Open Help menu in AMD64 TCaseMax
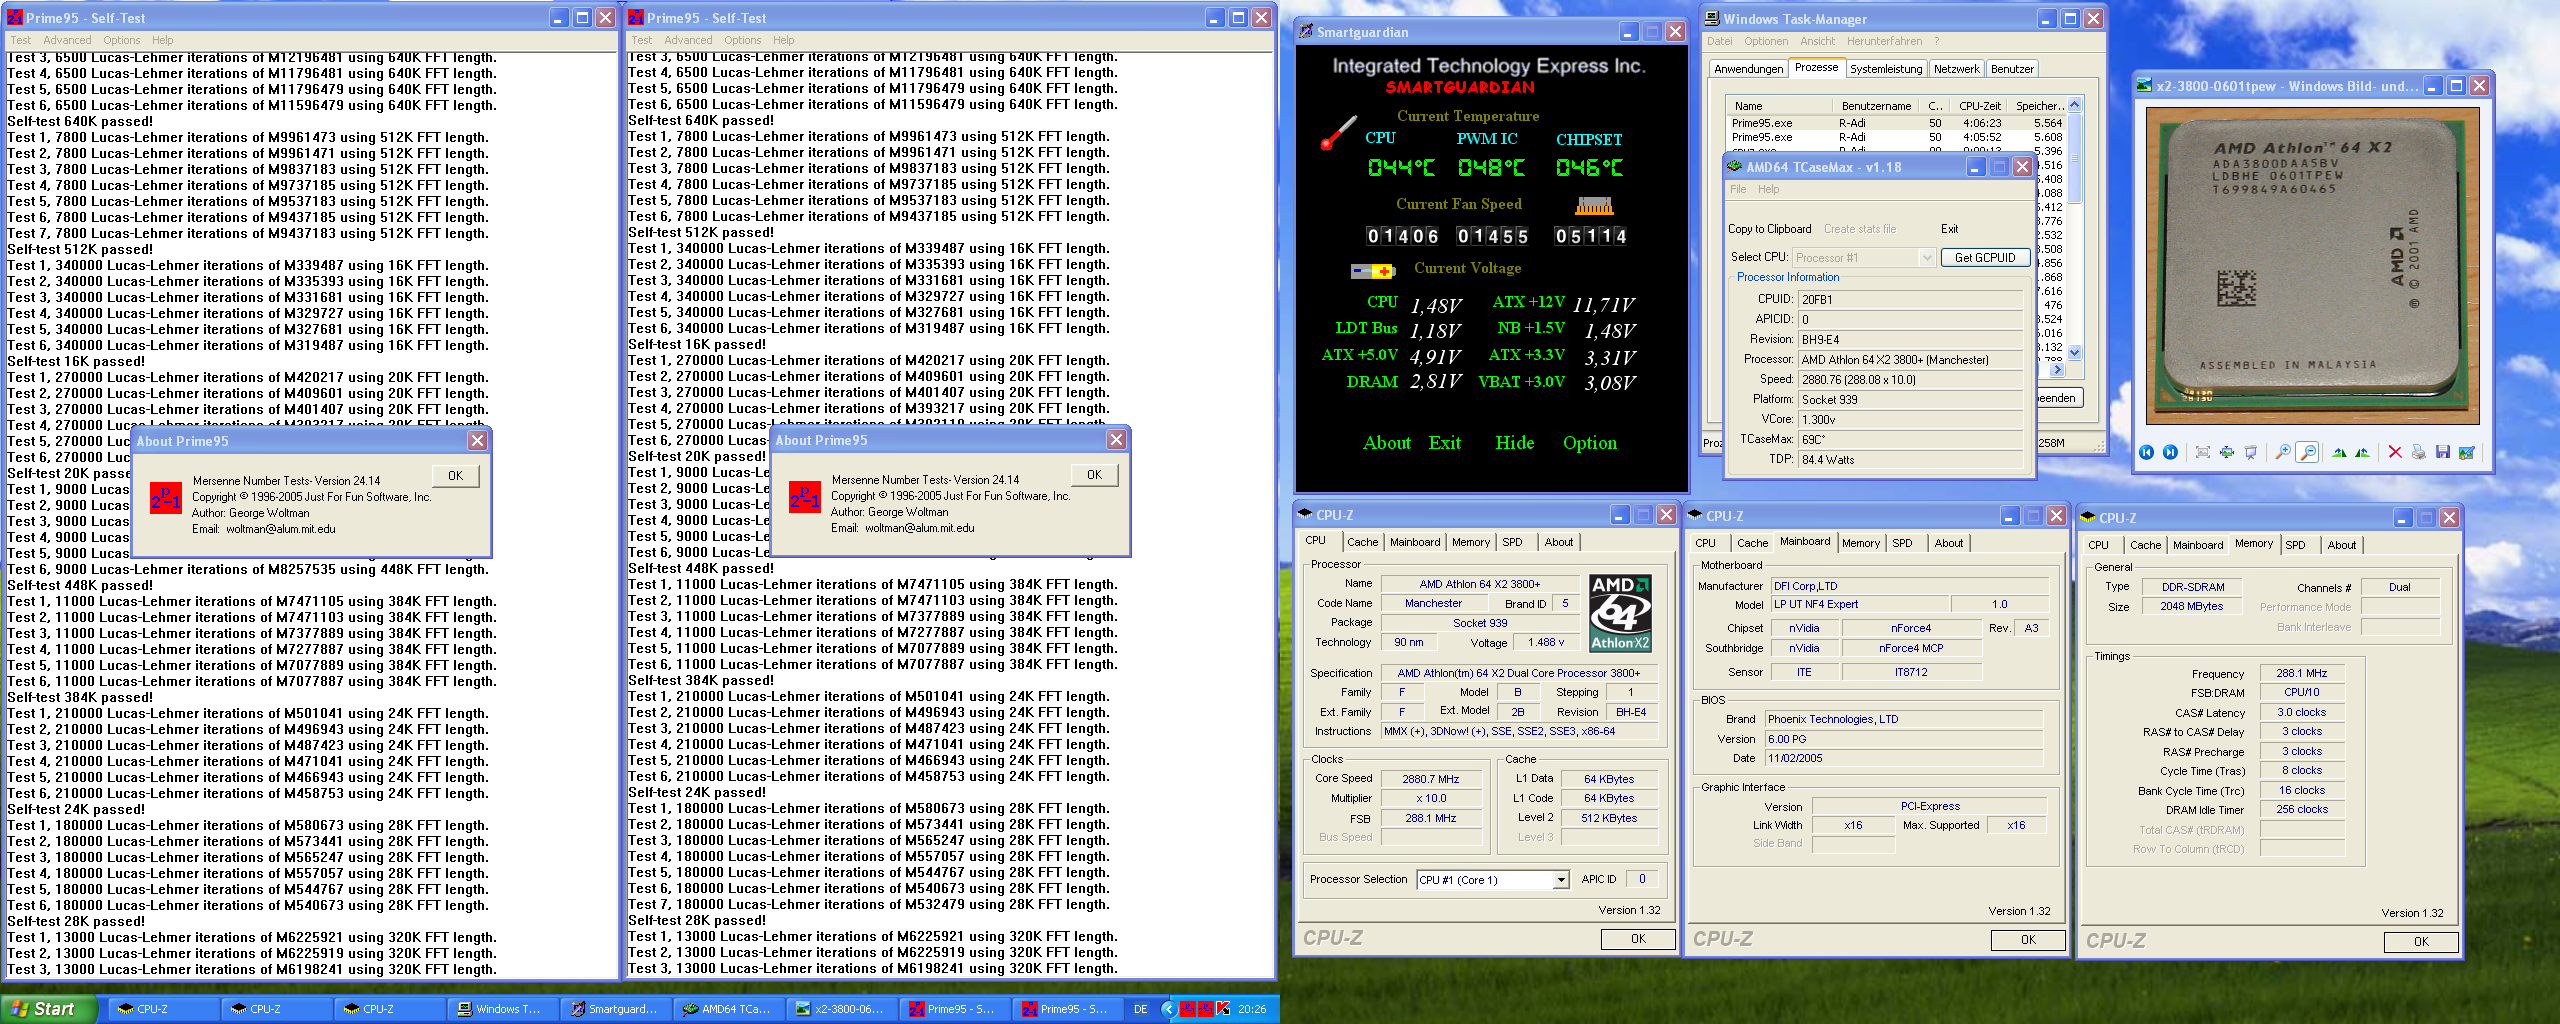Screen dimensions: 2560x1024 [x=1769, y=189]
